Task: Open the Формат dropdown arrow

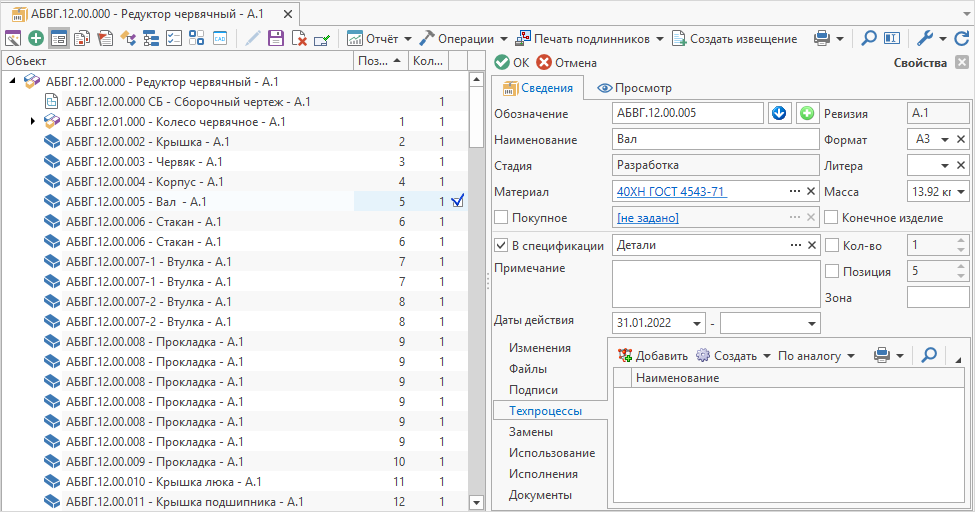Action: point(945,139)
